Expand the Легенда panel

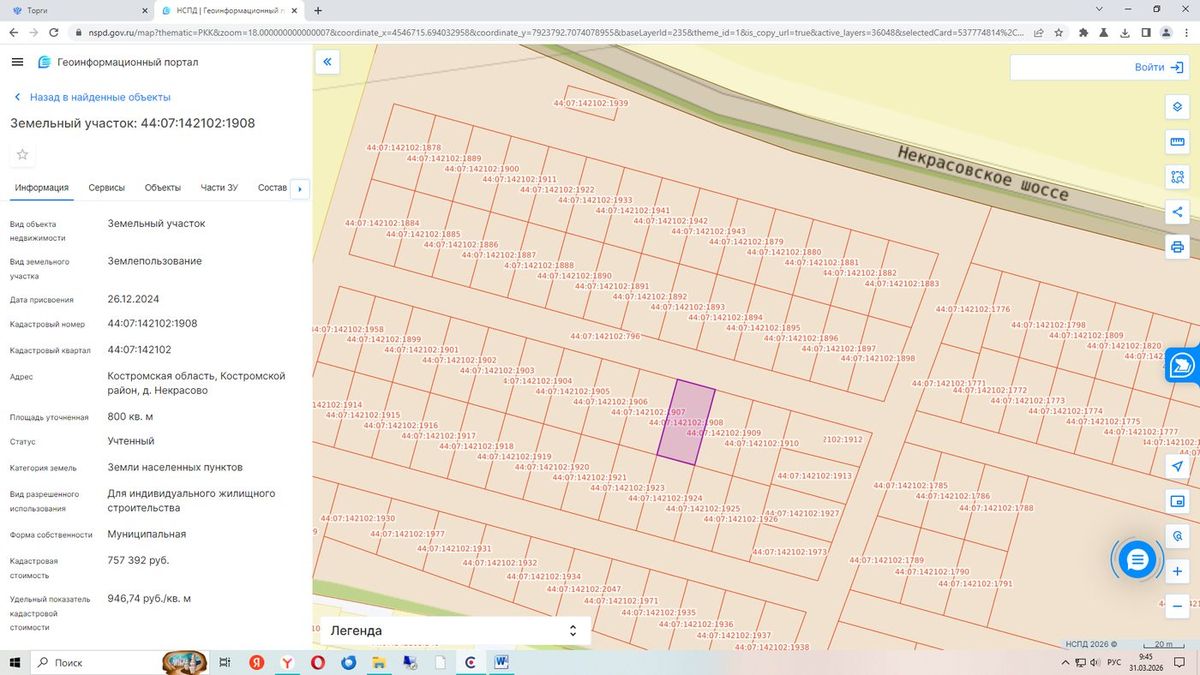coord(452,631)
